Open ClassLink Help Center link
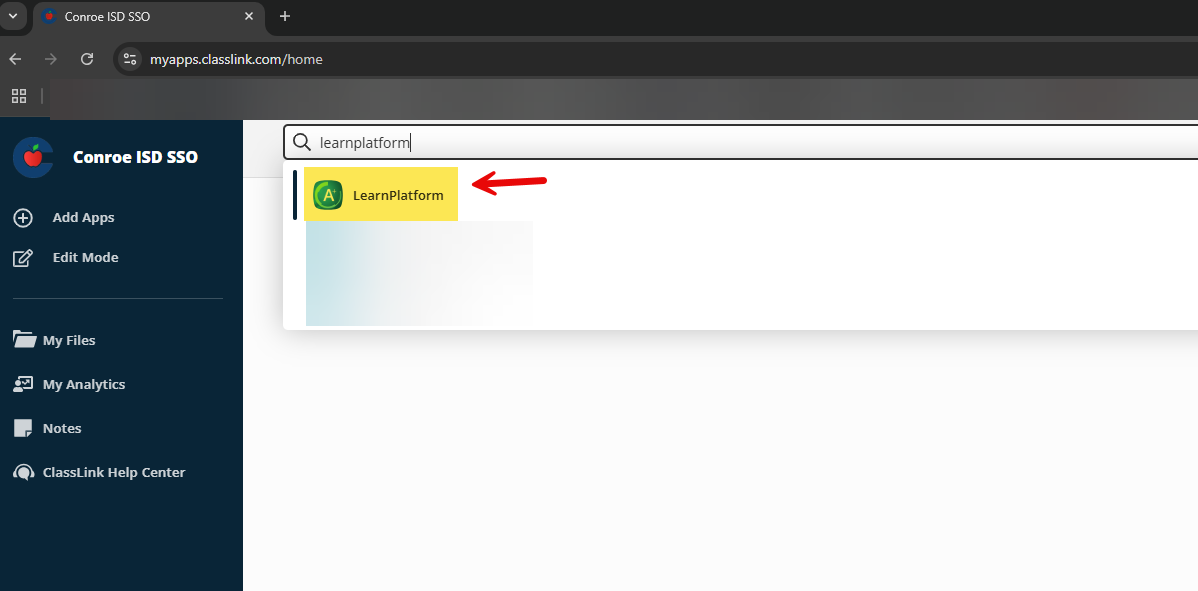The width and height of the screenshot is (1198, 591). tap(114, 472)
